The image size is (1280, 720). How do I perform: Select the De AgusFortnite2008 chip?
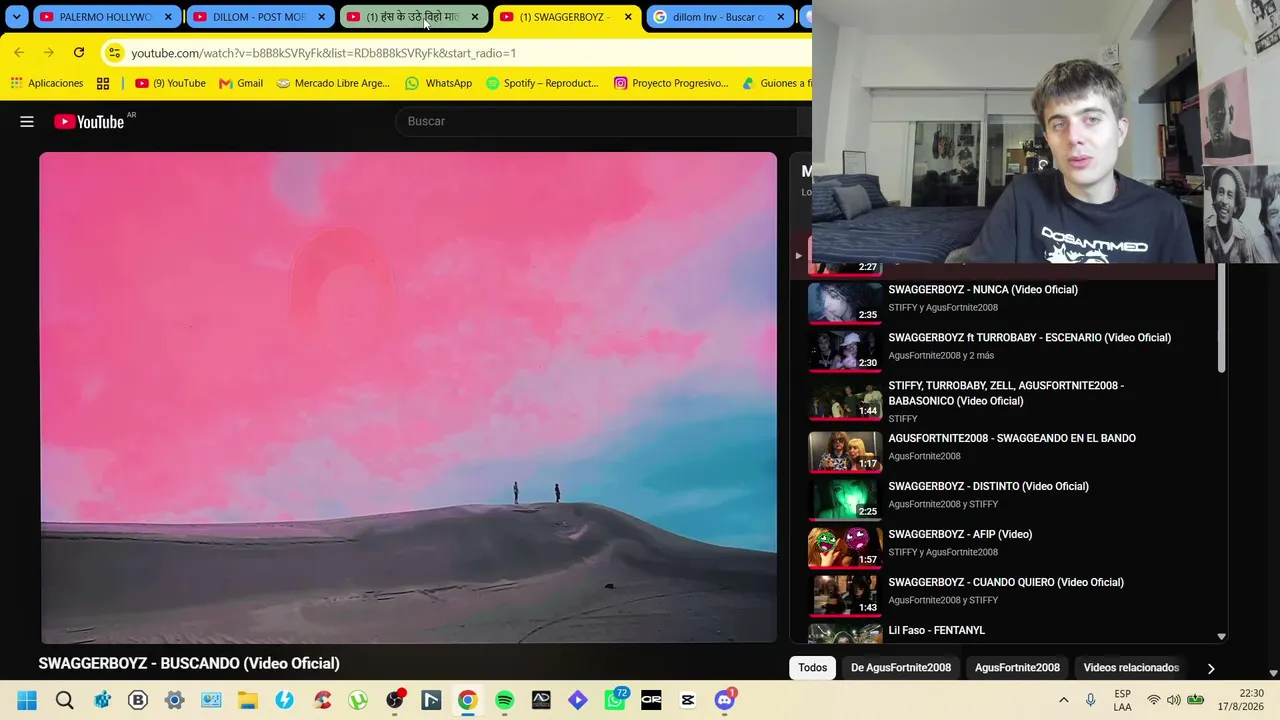point(901,668)
